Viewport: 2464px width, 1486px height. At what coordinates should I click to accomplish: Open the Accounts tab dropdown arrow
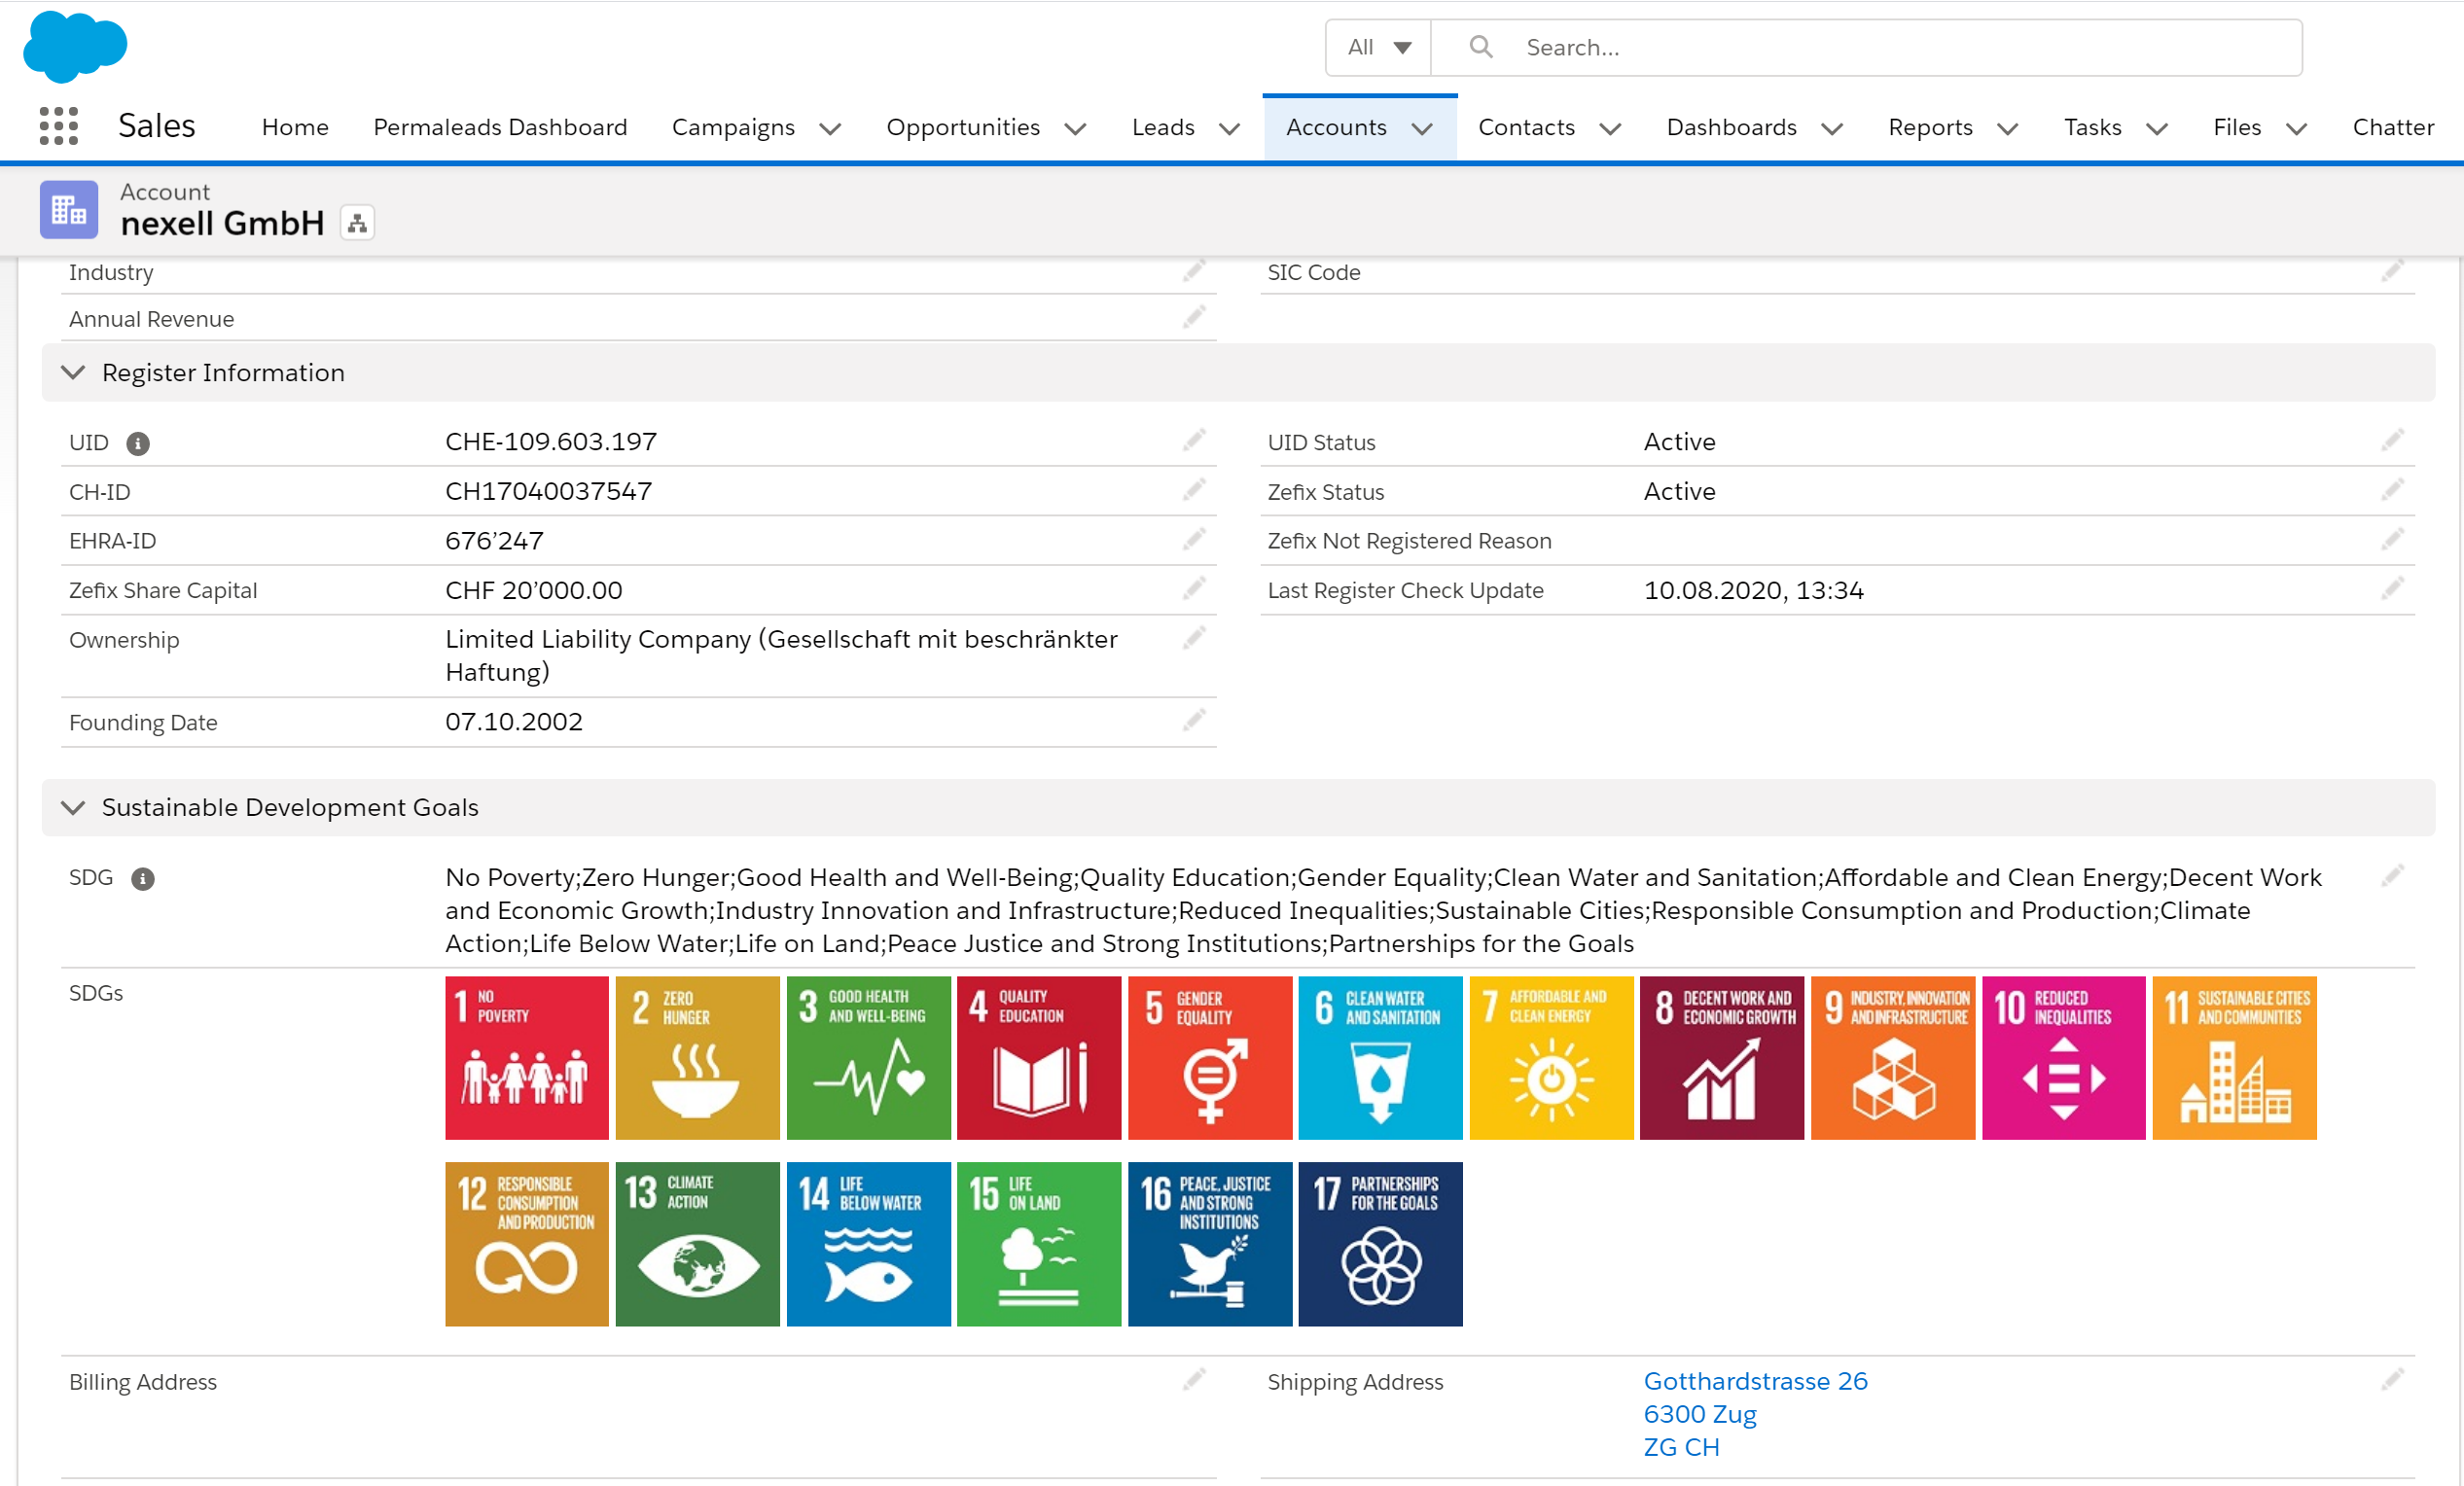(x=1424, y=128)
